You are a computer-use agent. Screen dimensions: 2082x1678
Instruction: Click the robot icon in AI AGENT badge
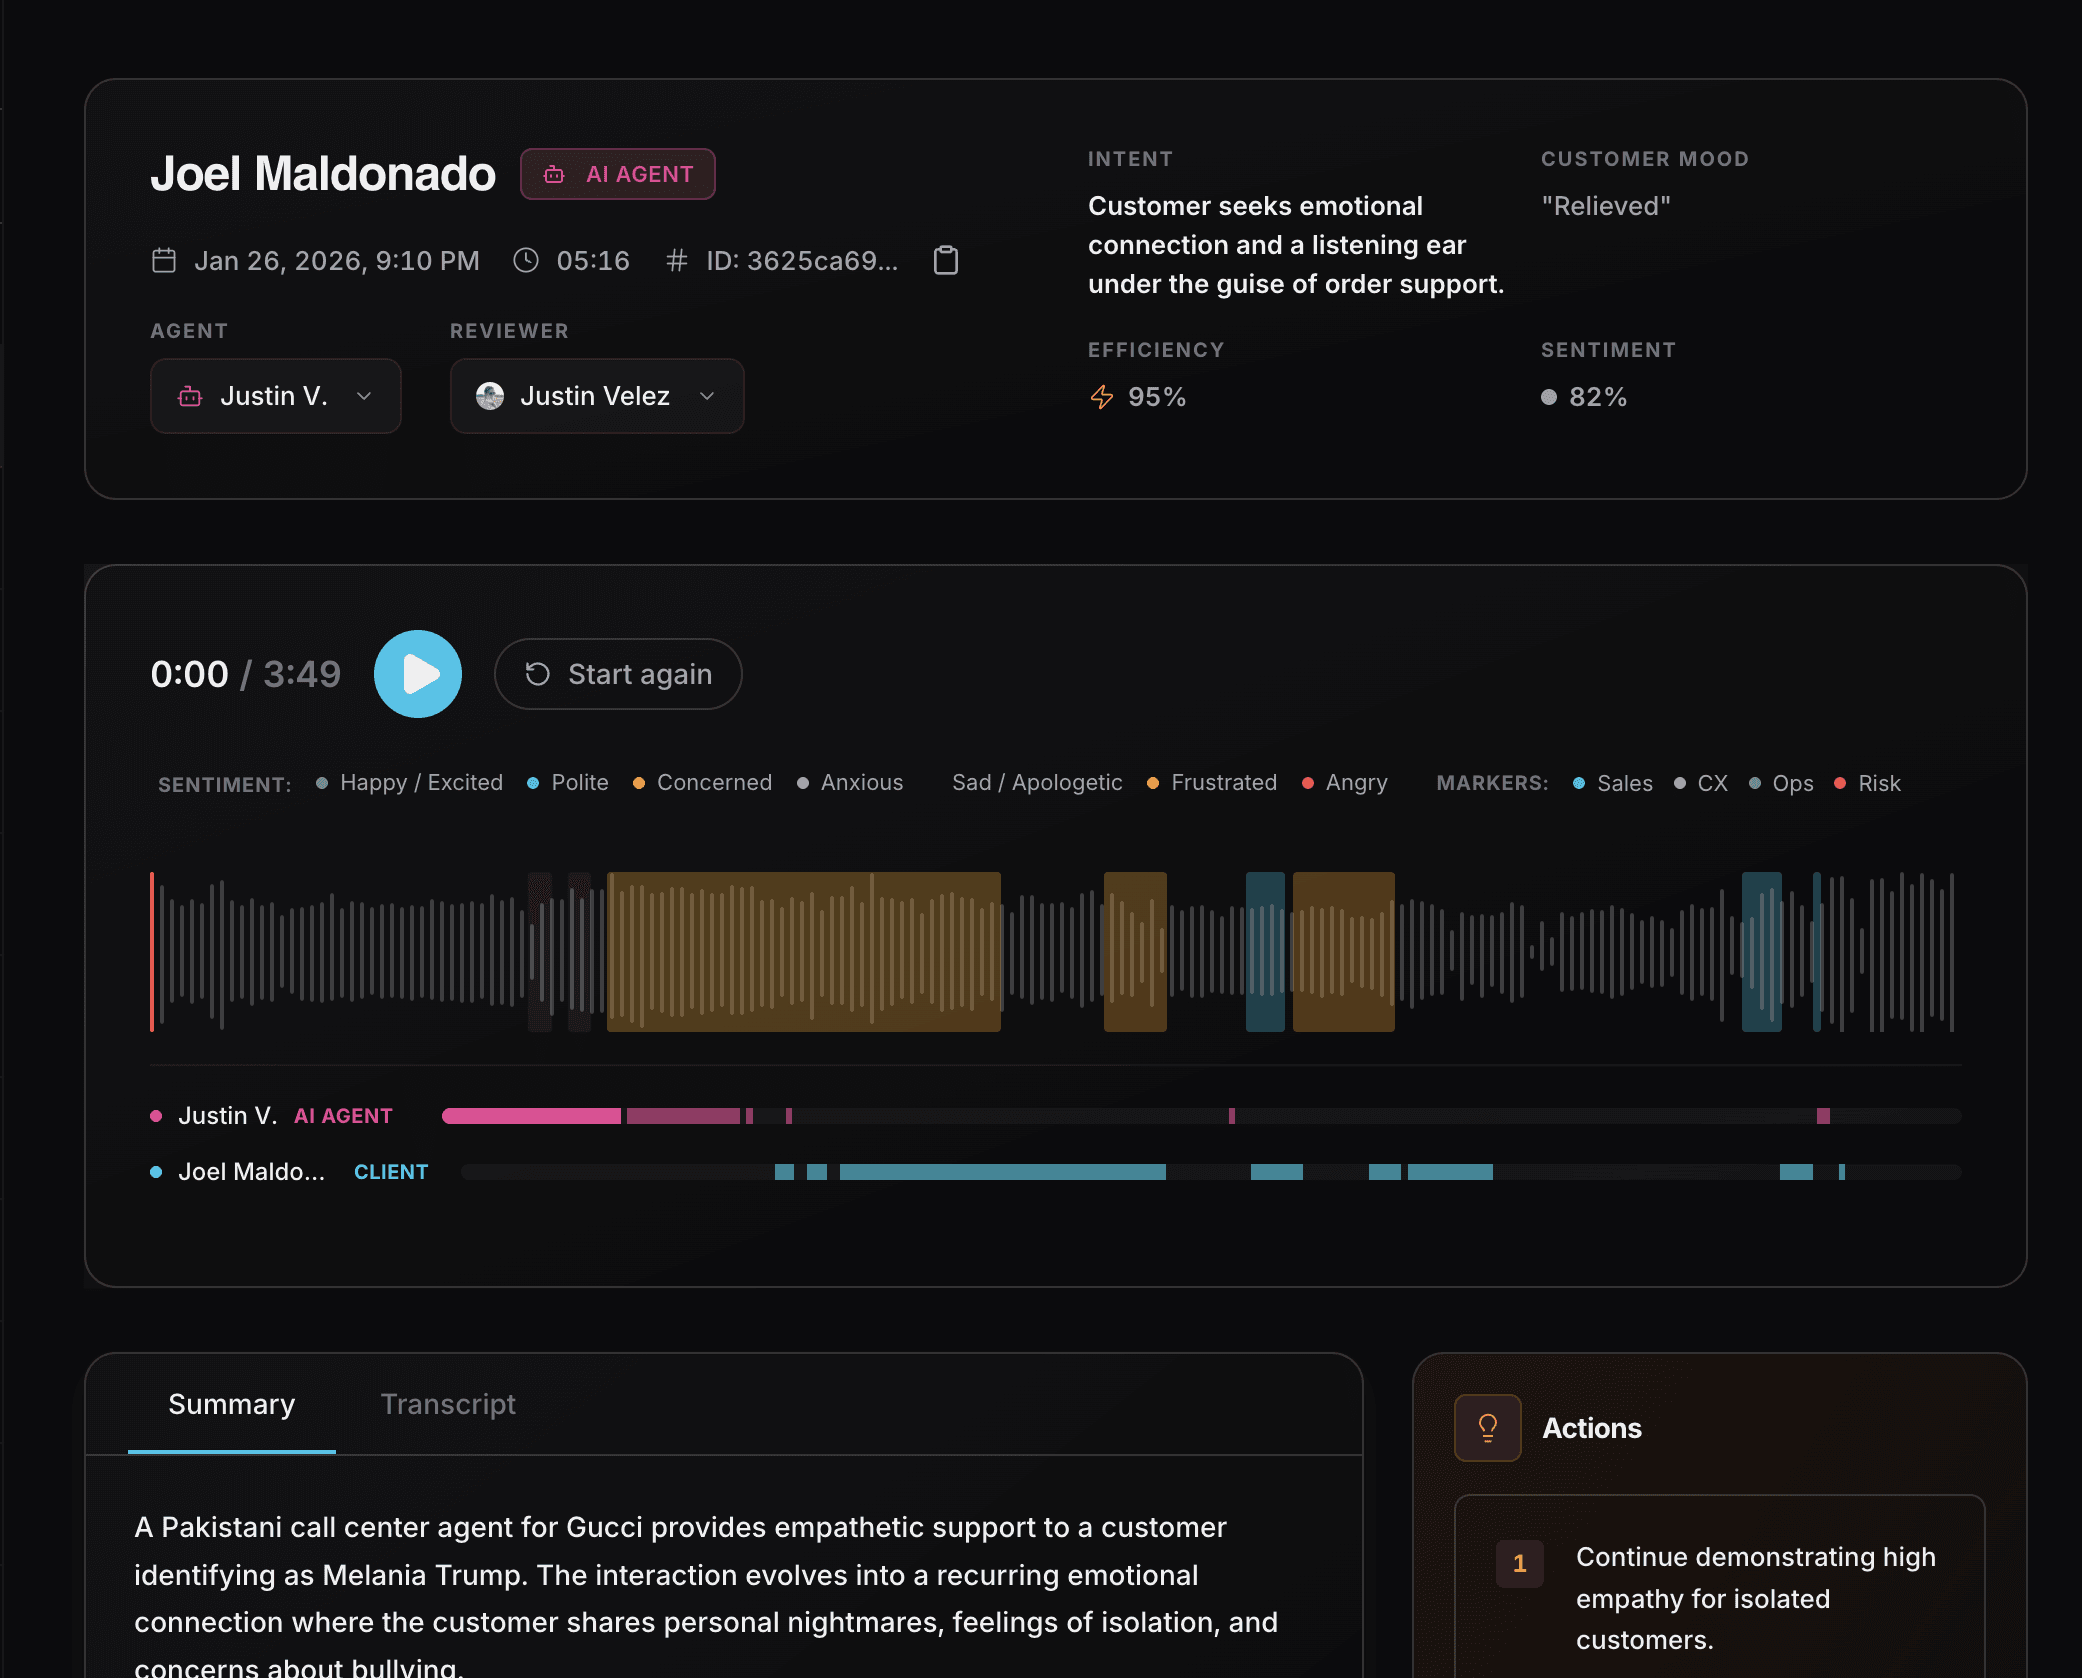point(554,175)
